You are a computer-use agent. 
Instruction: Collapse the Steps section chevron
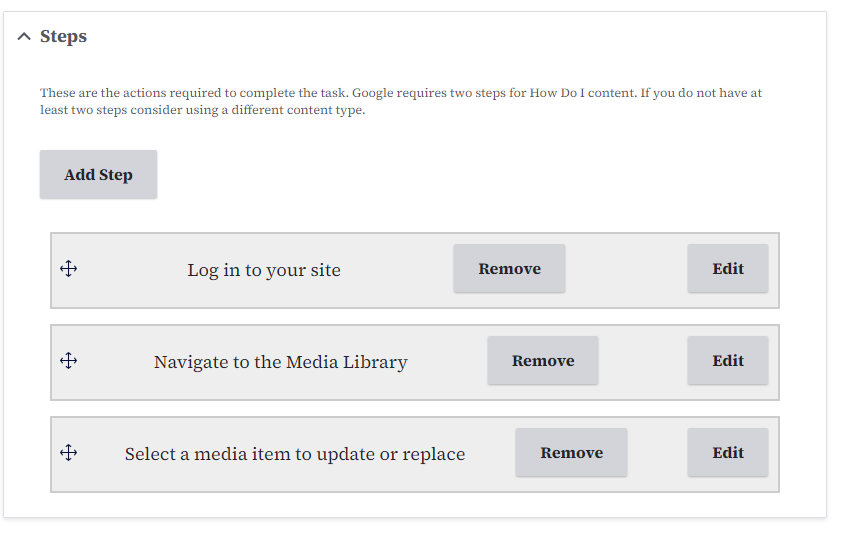24,37
